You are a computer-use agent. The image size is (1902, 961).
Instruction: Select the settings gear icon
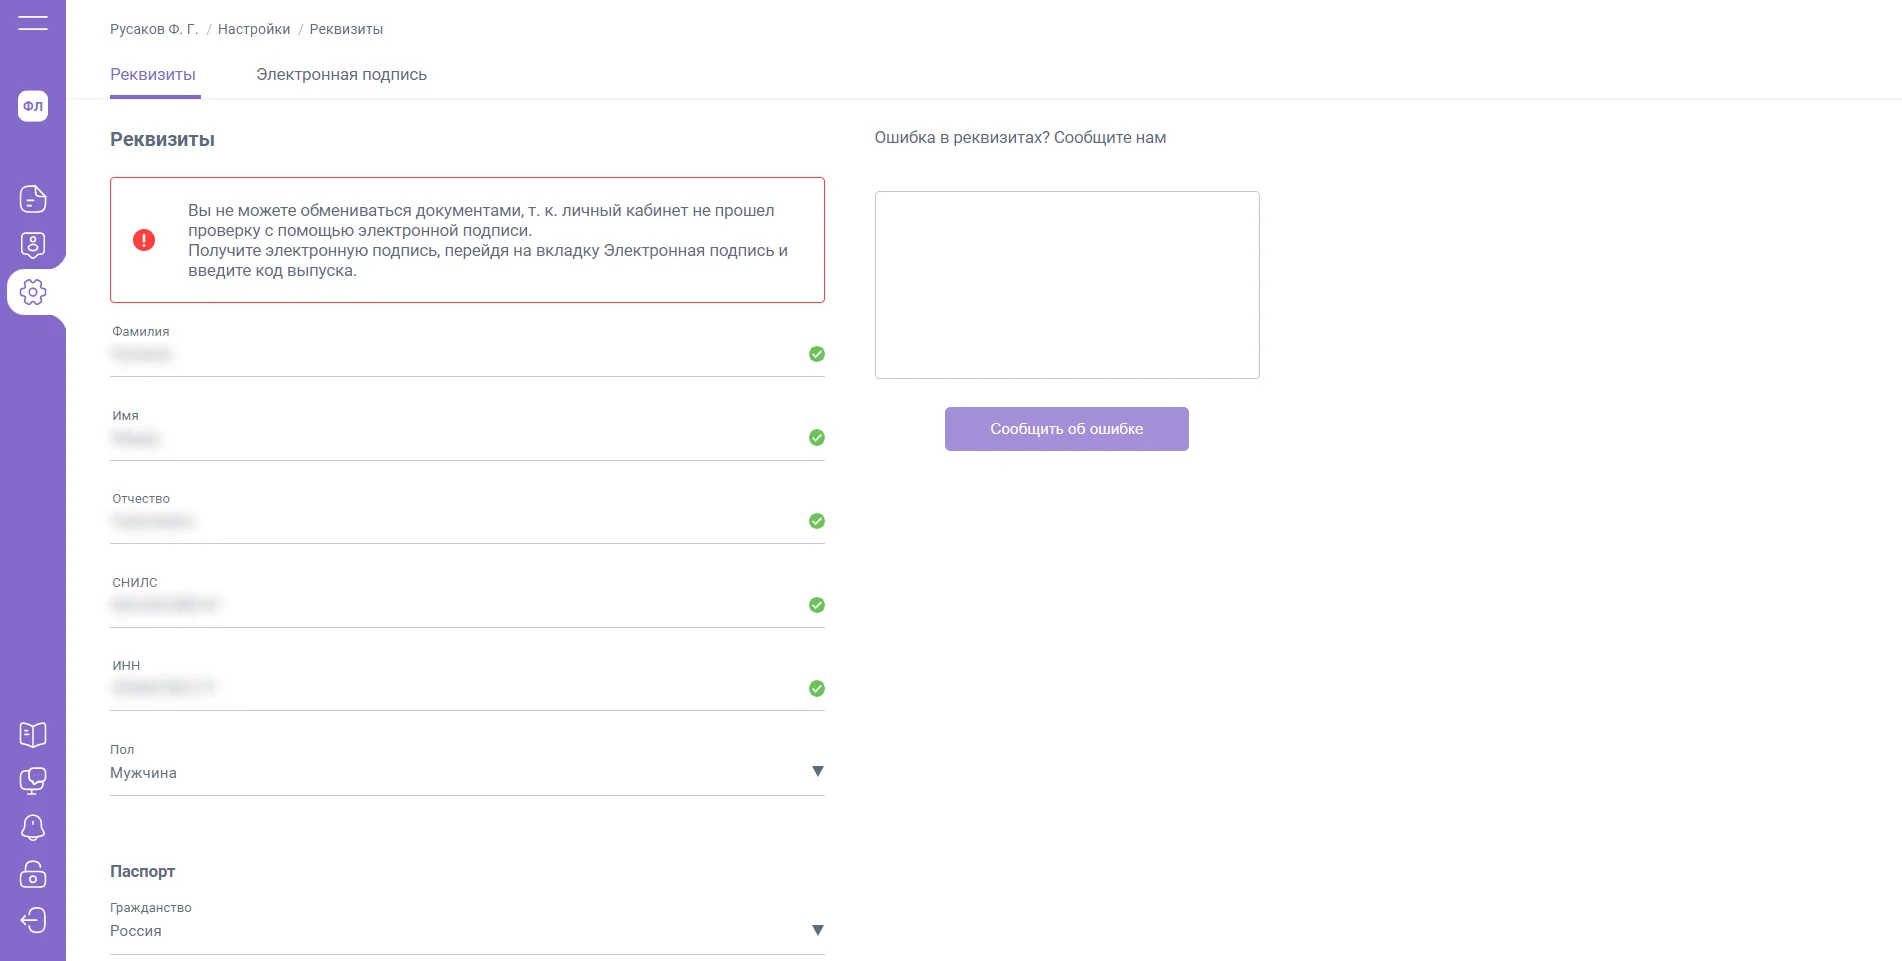coord(33,292)
